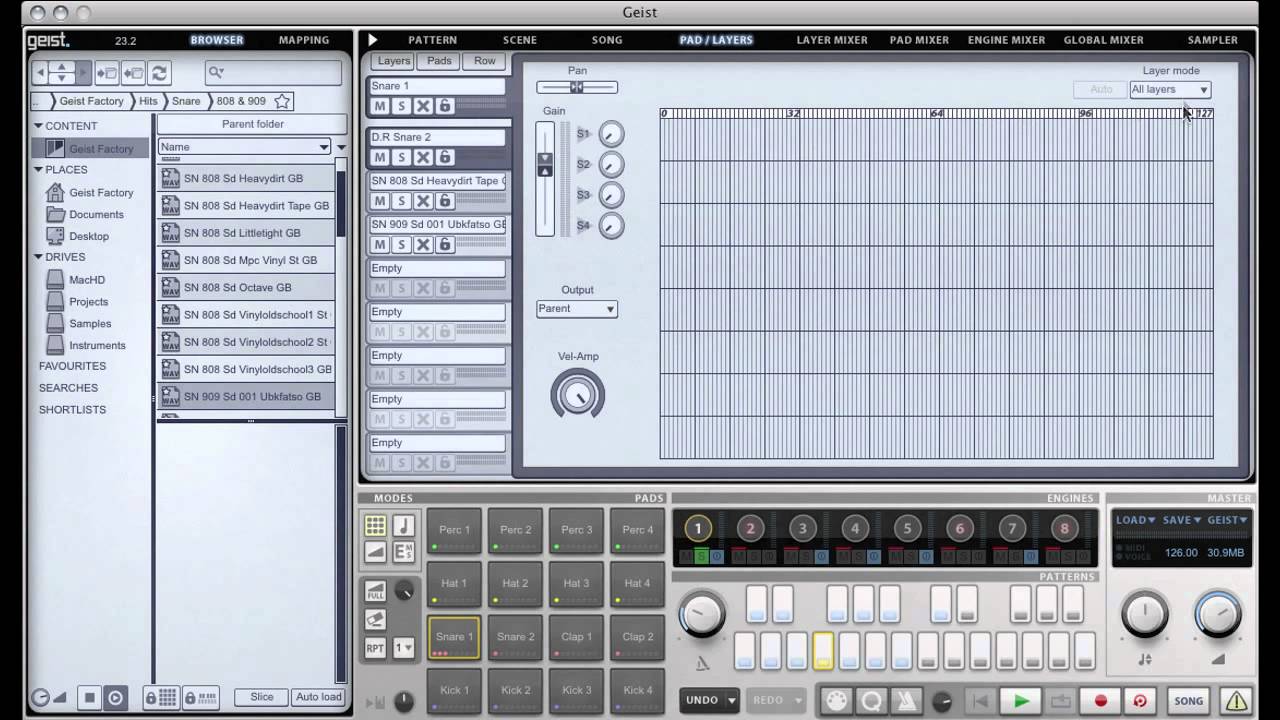Return to start with rewind button

coord(981,701)
